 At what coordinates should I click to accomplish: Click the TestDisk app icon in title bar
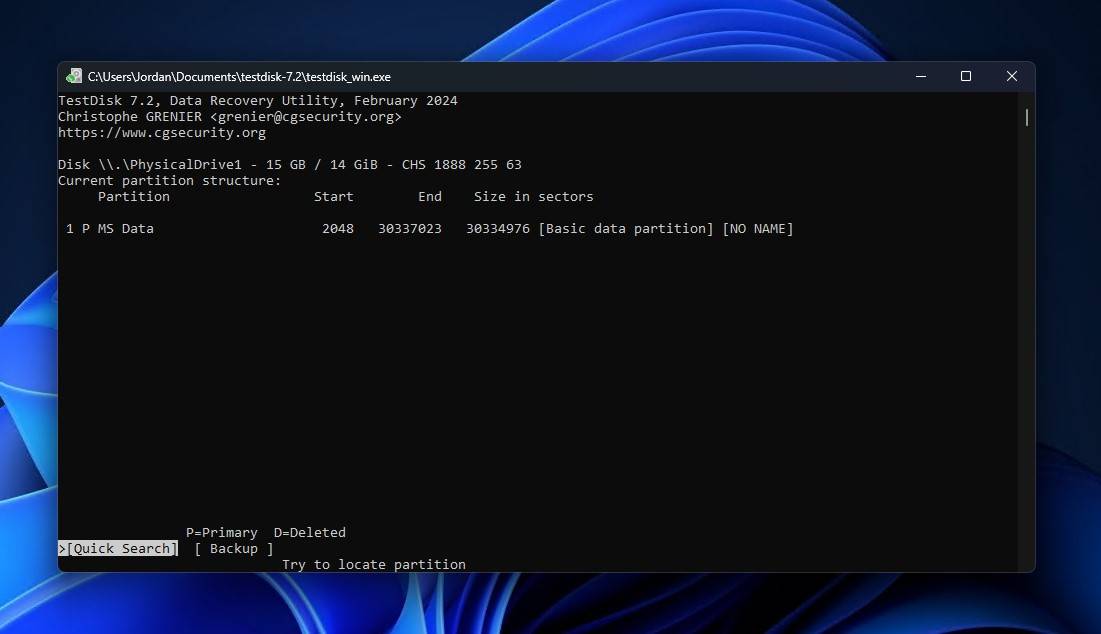click(74, 77)
